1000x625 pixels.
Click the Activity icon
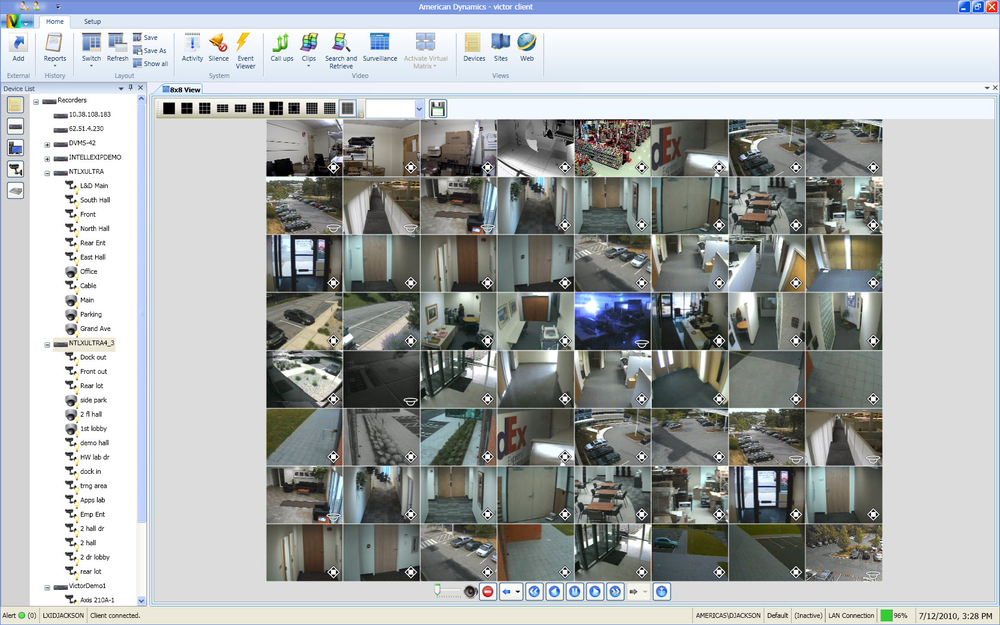point(192,47)
